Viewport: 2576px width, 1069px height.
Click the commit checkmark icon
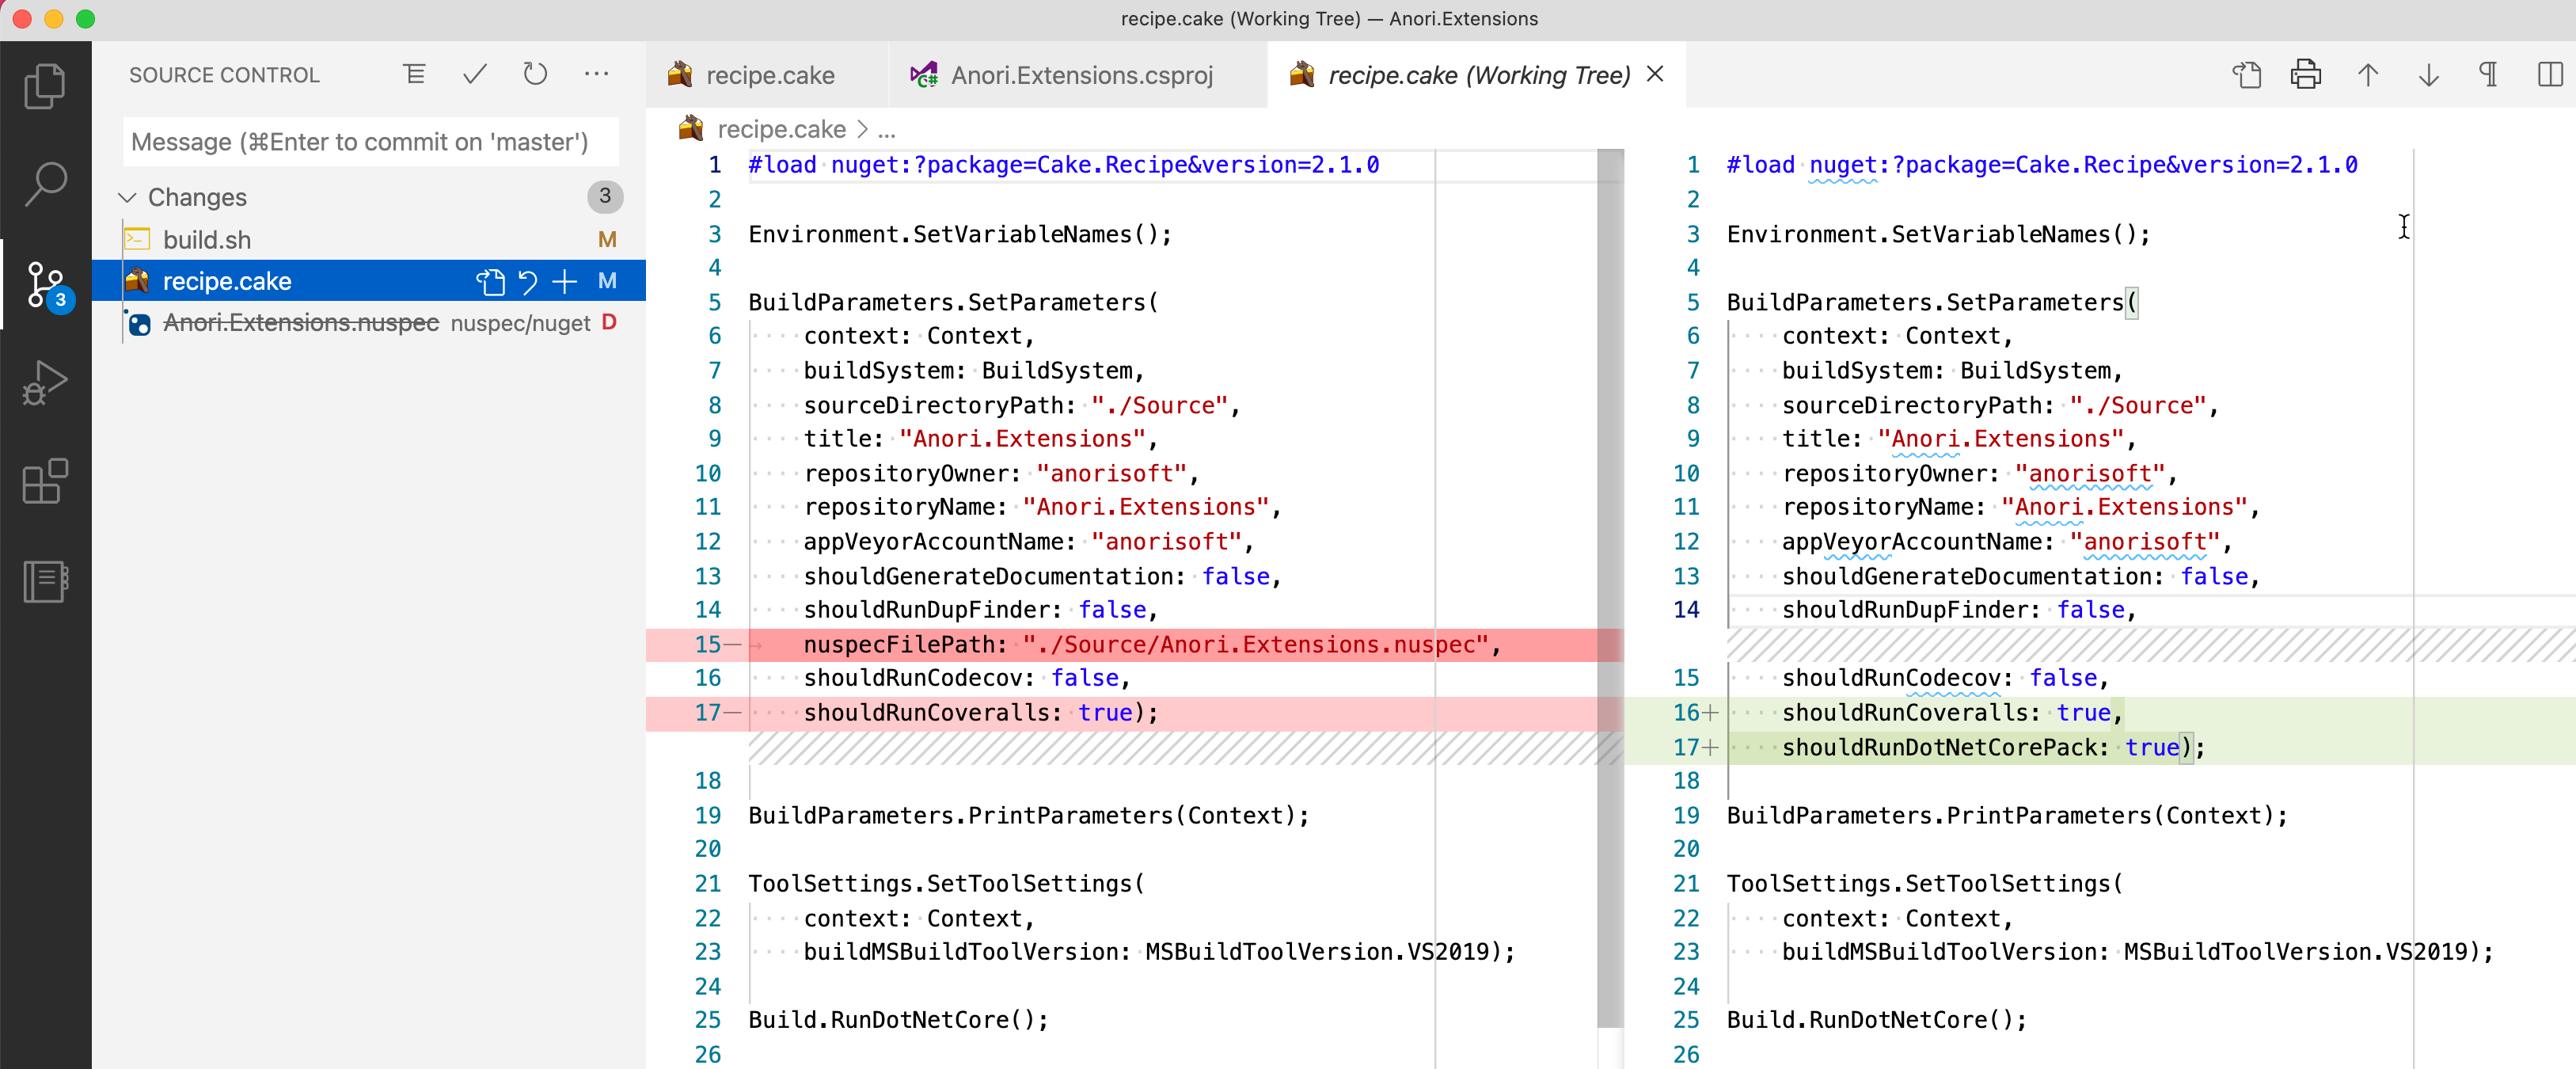coord(475,74)
